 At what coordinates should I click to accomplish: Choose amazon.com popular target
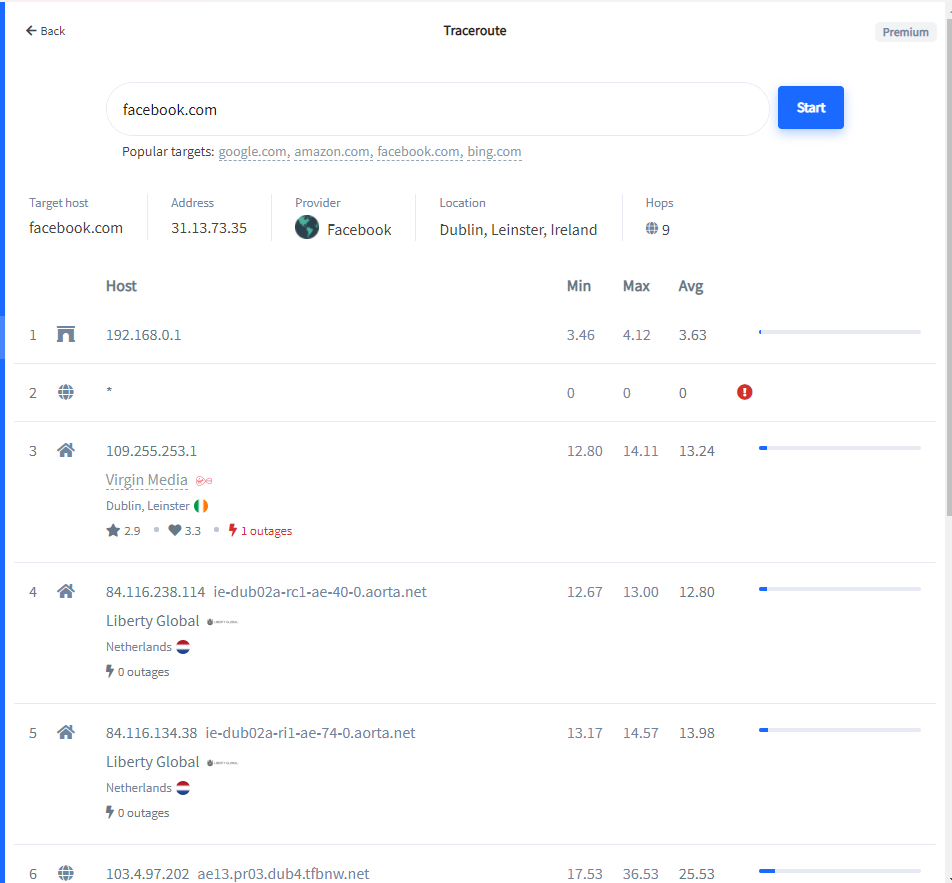click(x=332, y=151)
